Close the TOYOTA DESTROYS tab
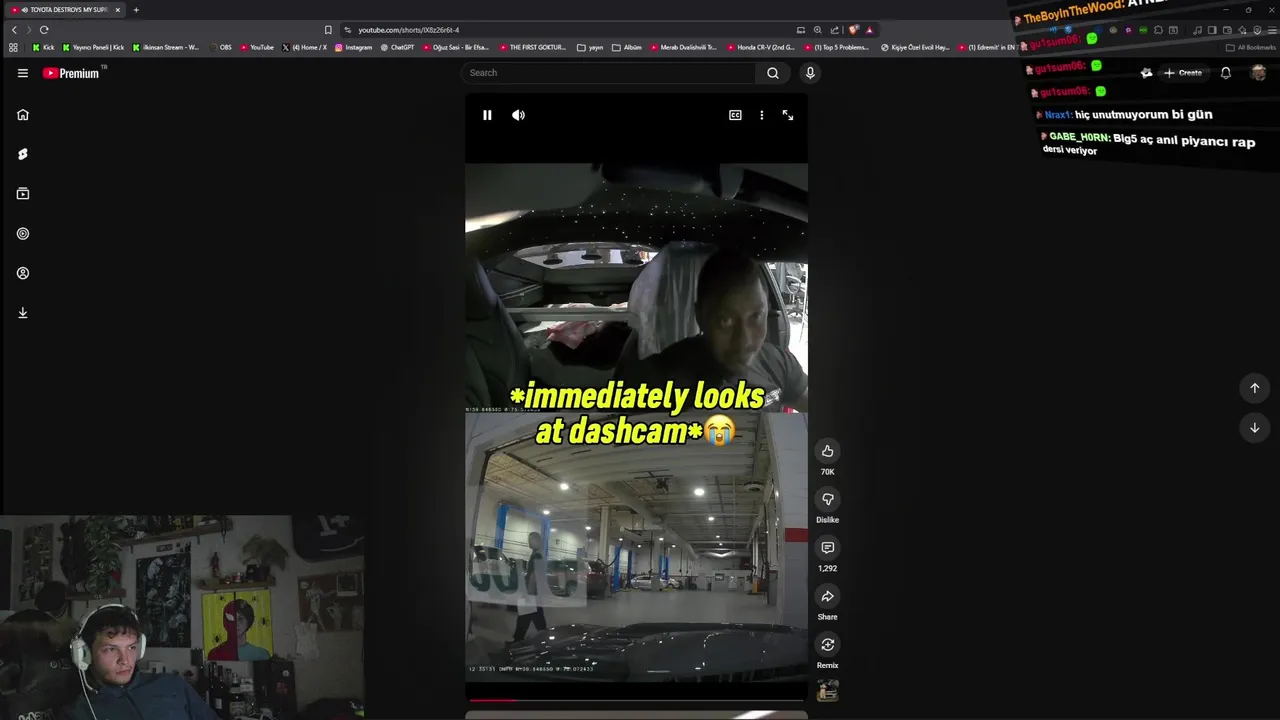Viewport: 1280px width, 720px height. point(117,10)
